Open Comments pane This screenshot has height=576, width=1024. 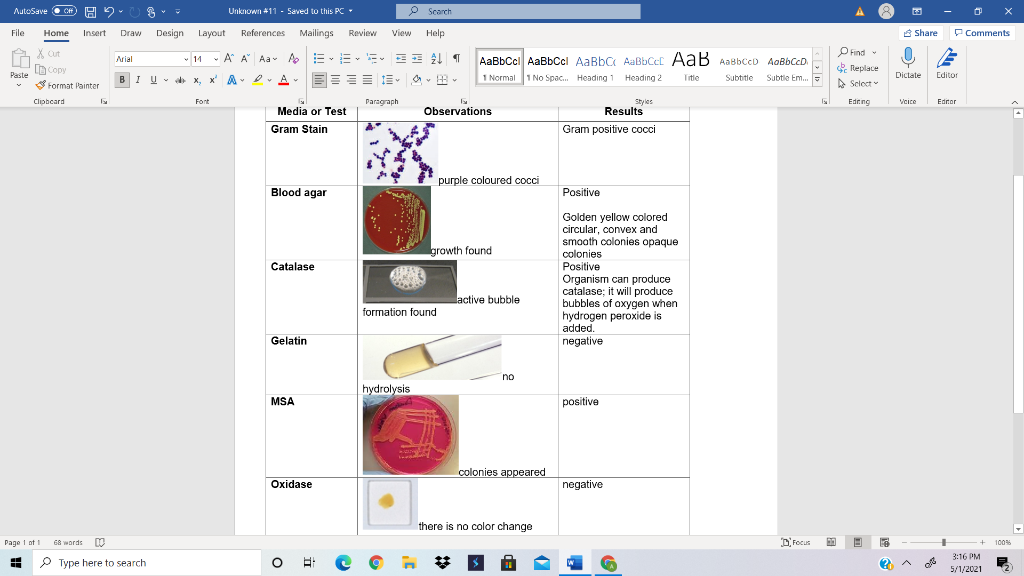click(981, 32)
